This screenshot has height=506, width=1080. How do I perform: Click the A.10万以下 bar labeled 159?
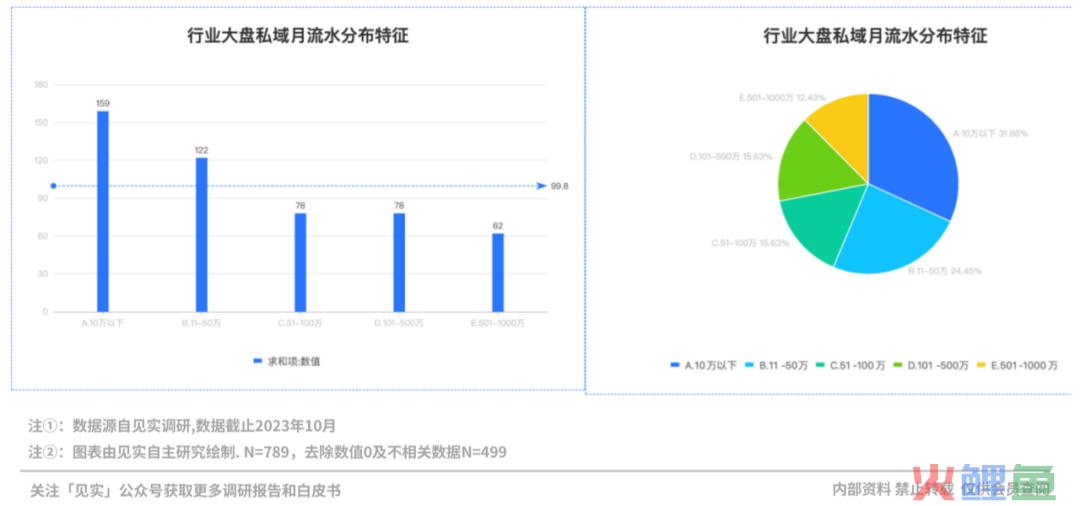point(103,211)
